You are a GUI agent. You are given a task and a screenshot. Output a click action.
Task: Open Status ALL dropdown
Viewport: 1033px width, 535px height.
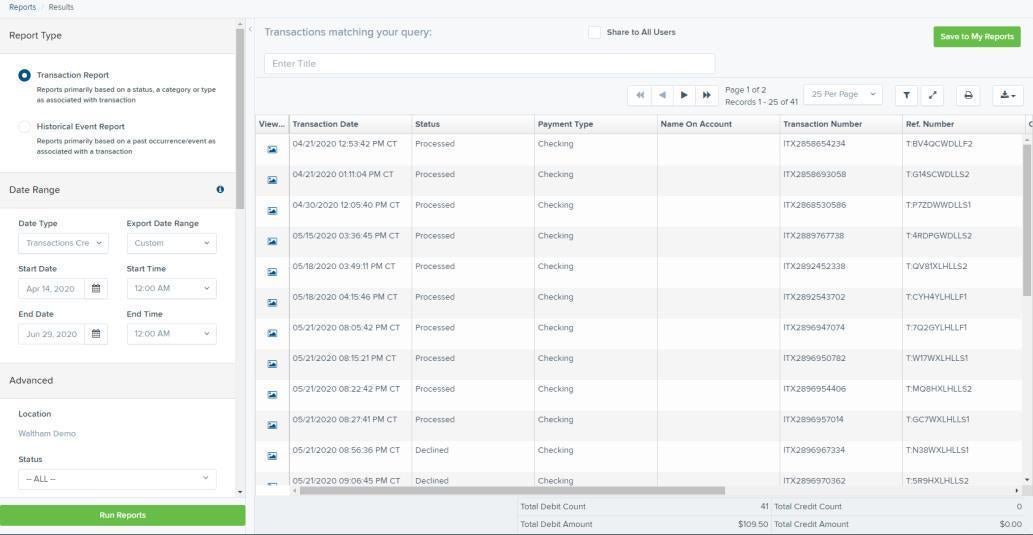point(117,479)
